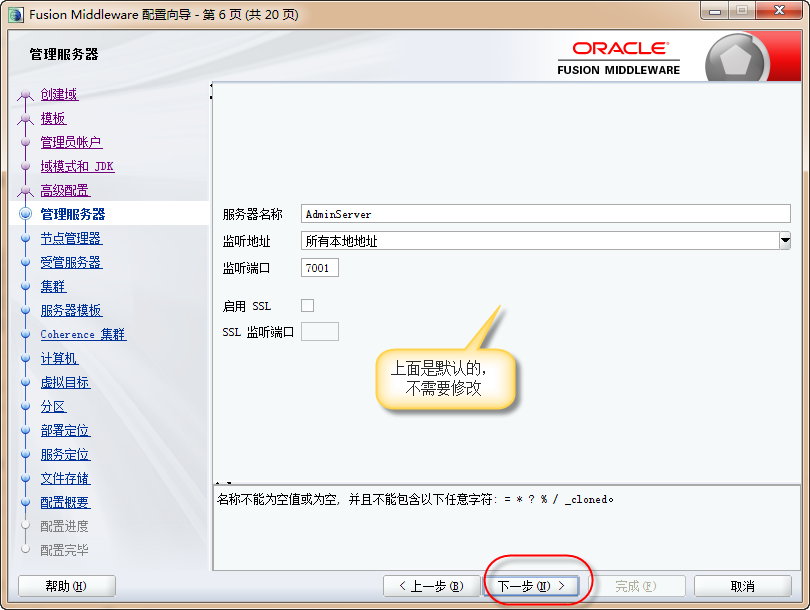This screenshot has height=610, width=810.
Task: Click the 服务器模板 step bullet icon
Action: [x=25, y=310]
